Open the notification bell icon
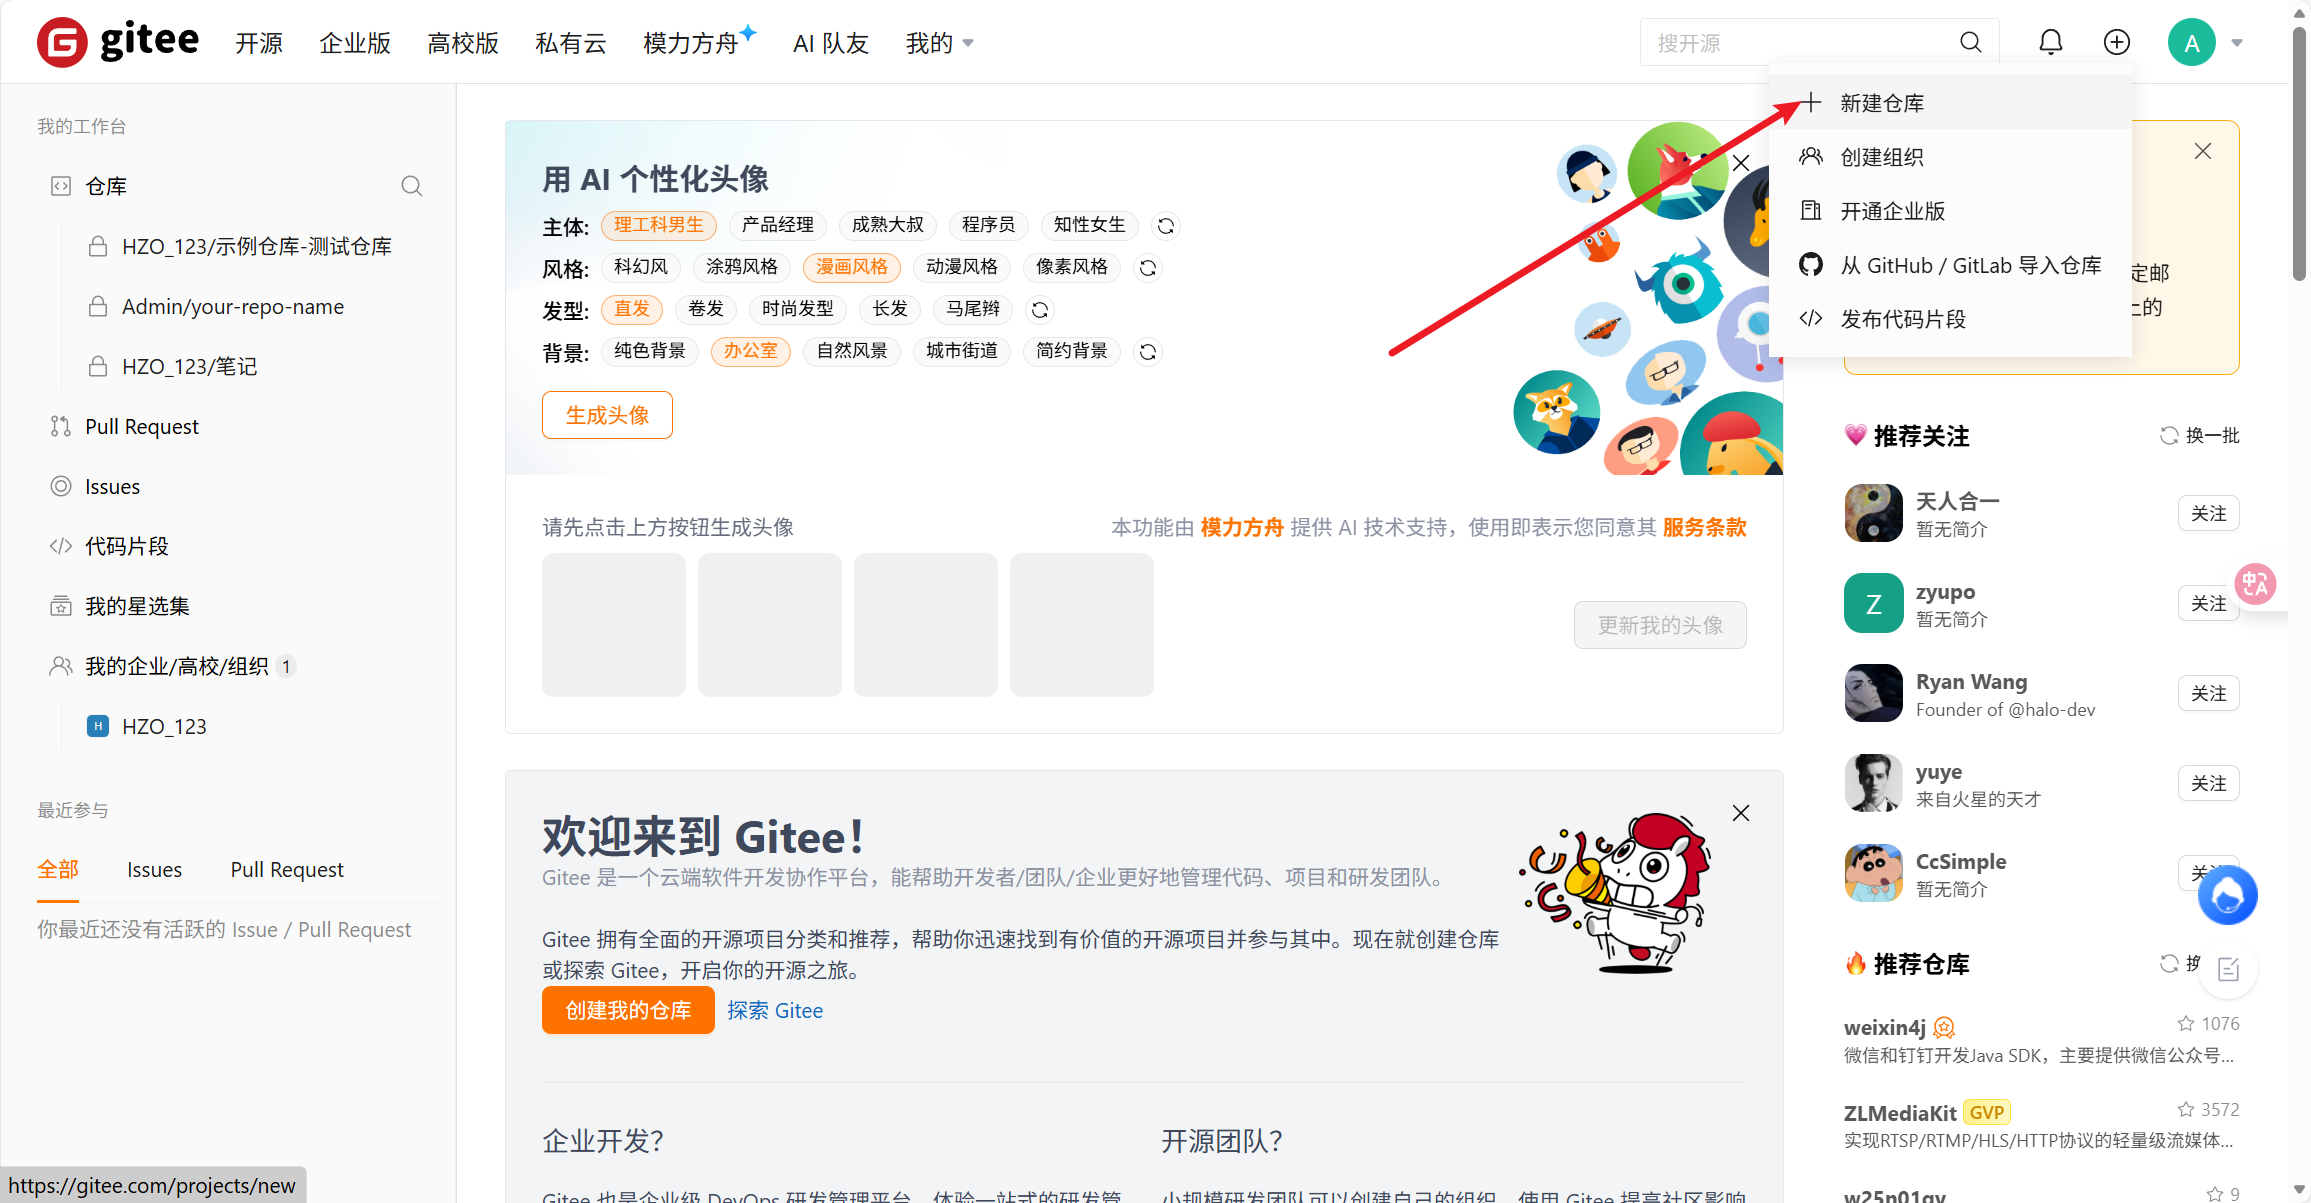This screenshot has height=1203, width=2311. 2050,42
